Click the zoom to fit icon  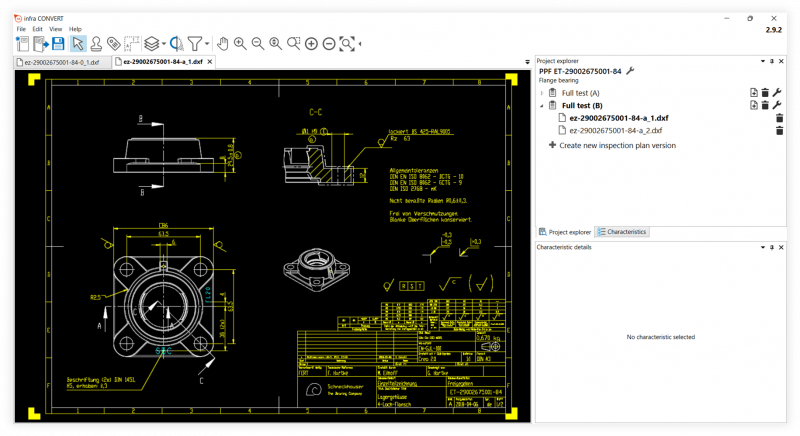[347, 44]
